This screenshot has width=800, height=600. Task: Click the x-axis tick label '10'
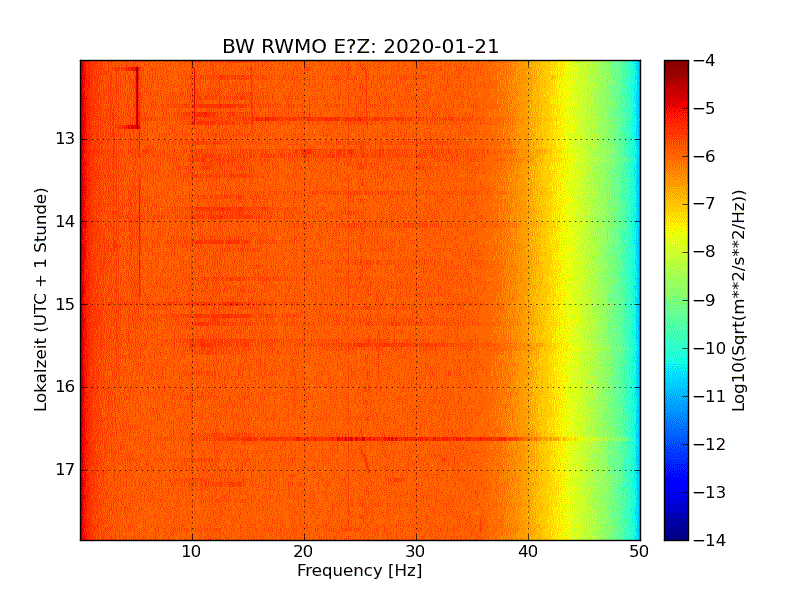click(192, 552)
